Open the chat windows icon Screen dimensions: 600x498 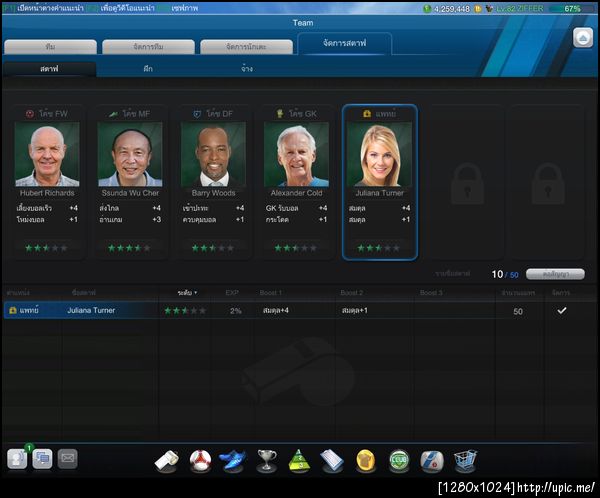point(42,459)
